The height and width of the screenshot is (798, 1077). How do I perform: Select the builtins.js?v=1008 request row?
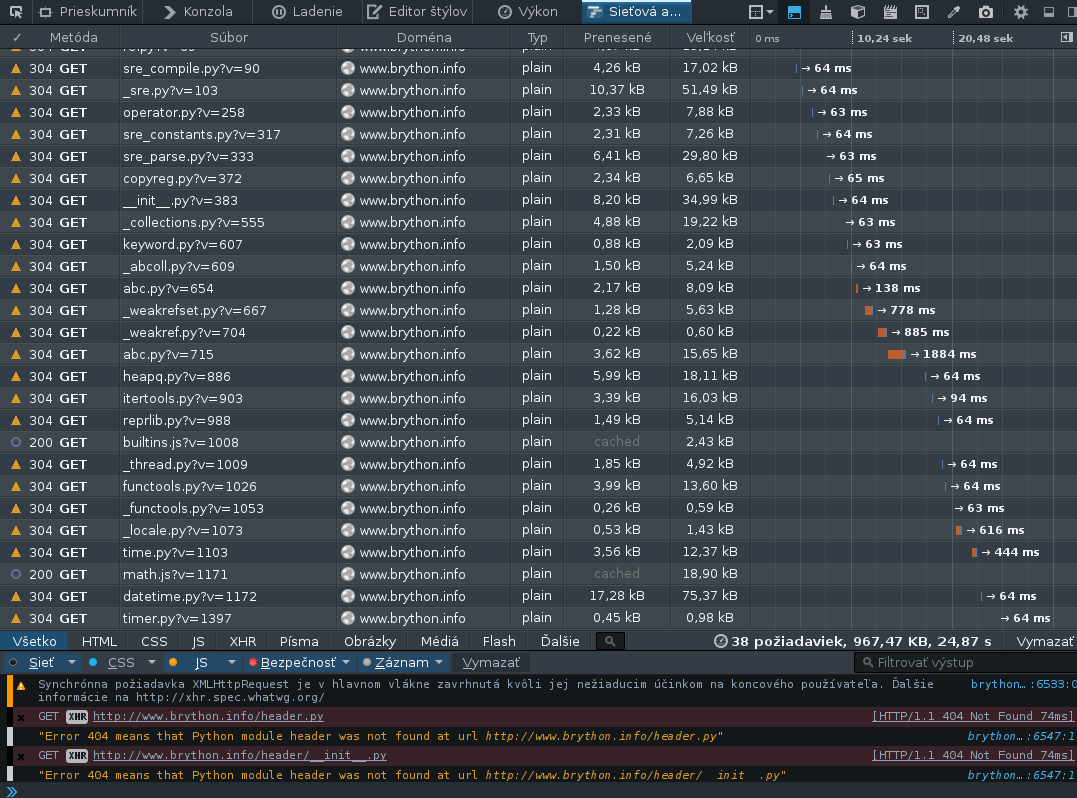coord(538,442)
